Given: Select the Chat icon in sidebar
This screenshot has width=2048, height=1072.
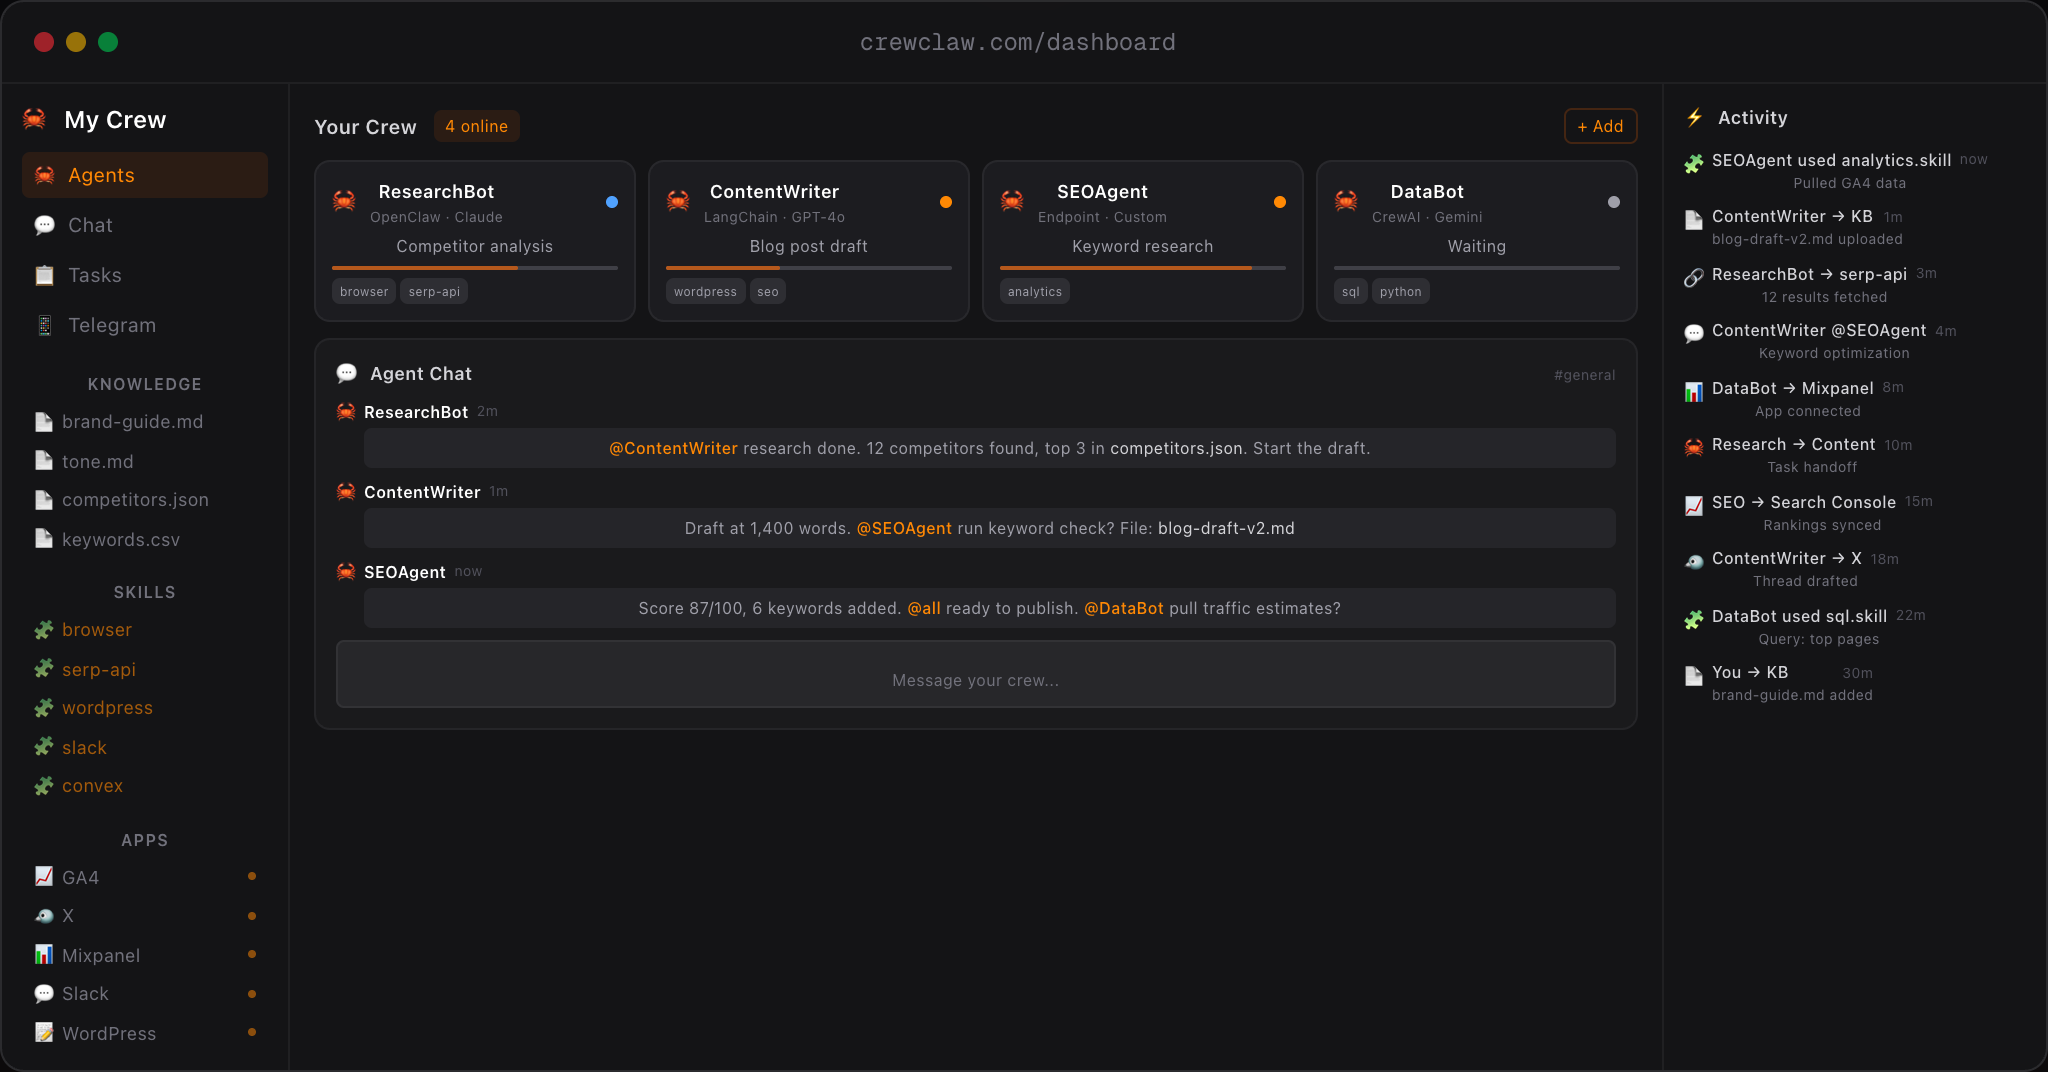Looking at the screenshot, I should (x=45, y=225).
